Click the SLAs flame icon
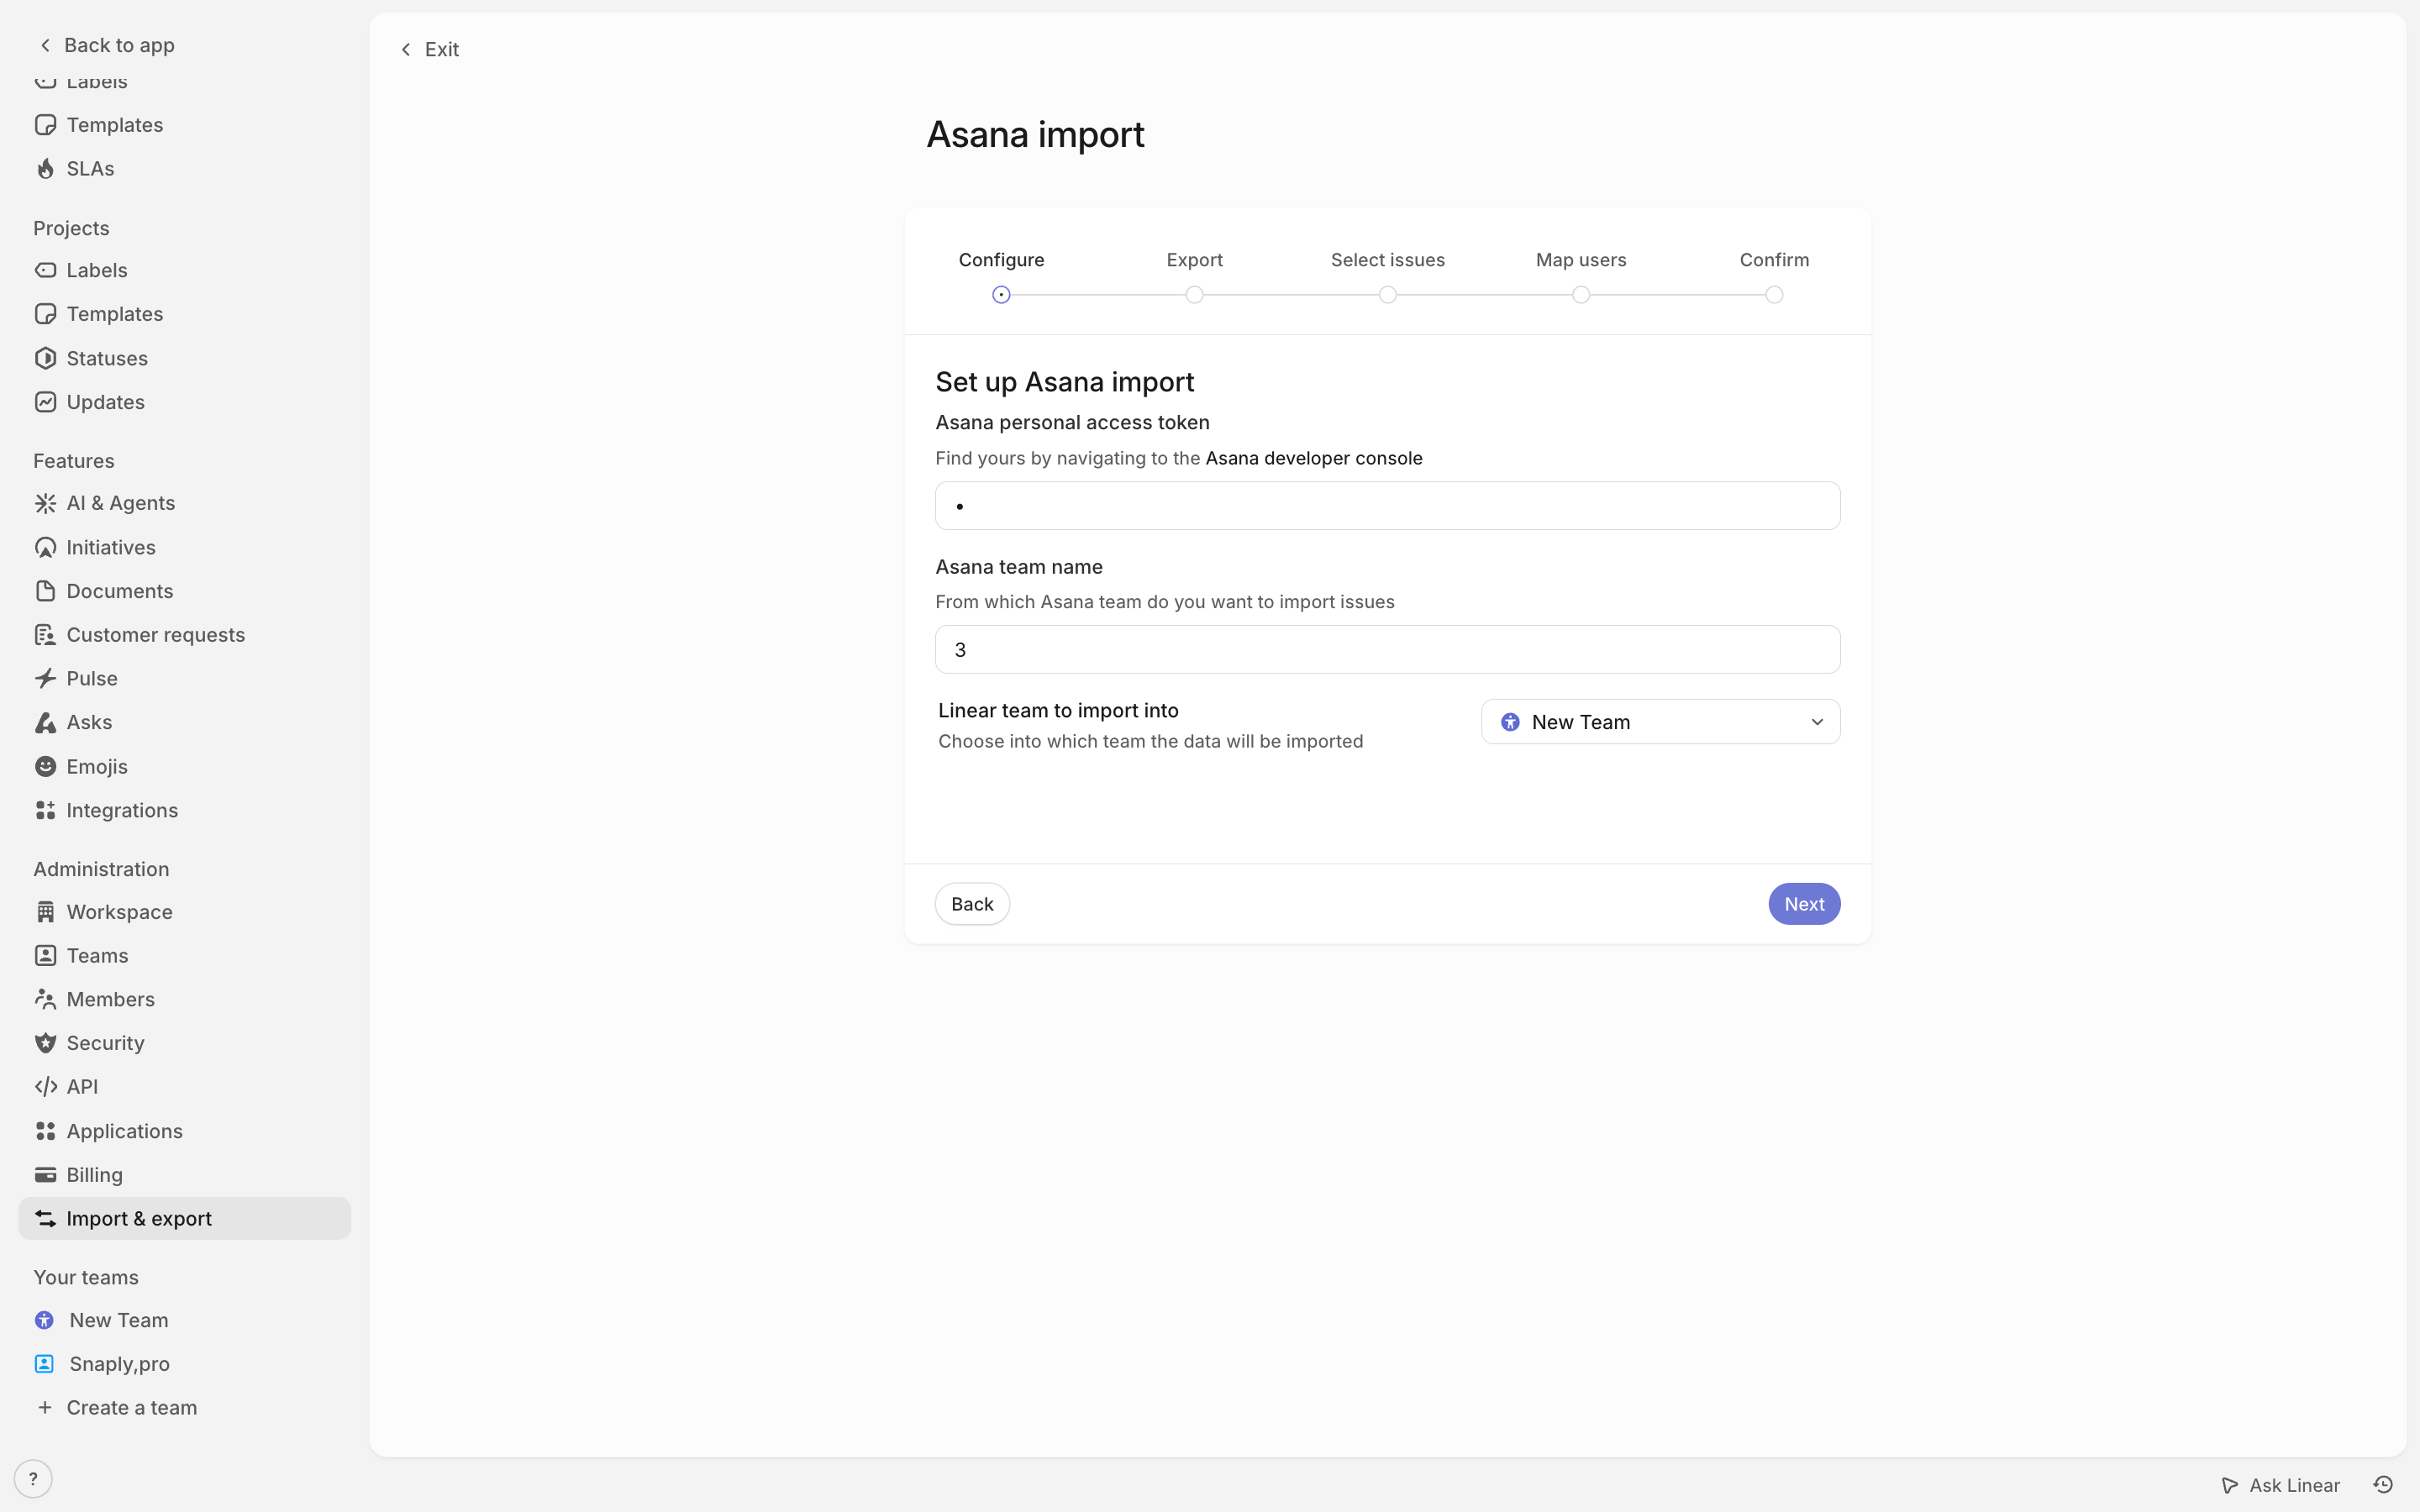This screenshot has height=1512, width=2420. (45, 169)
